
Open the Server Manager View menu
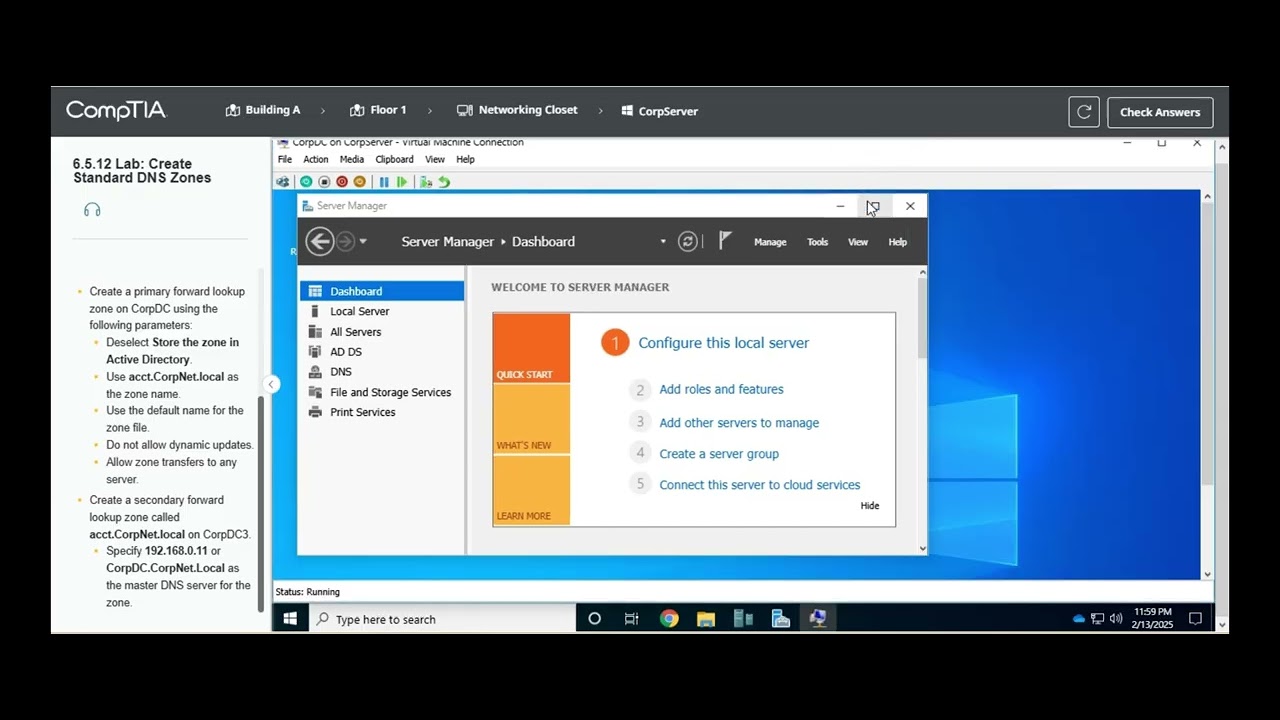(x=858, y=242)
